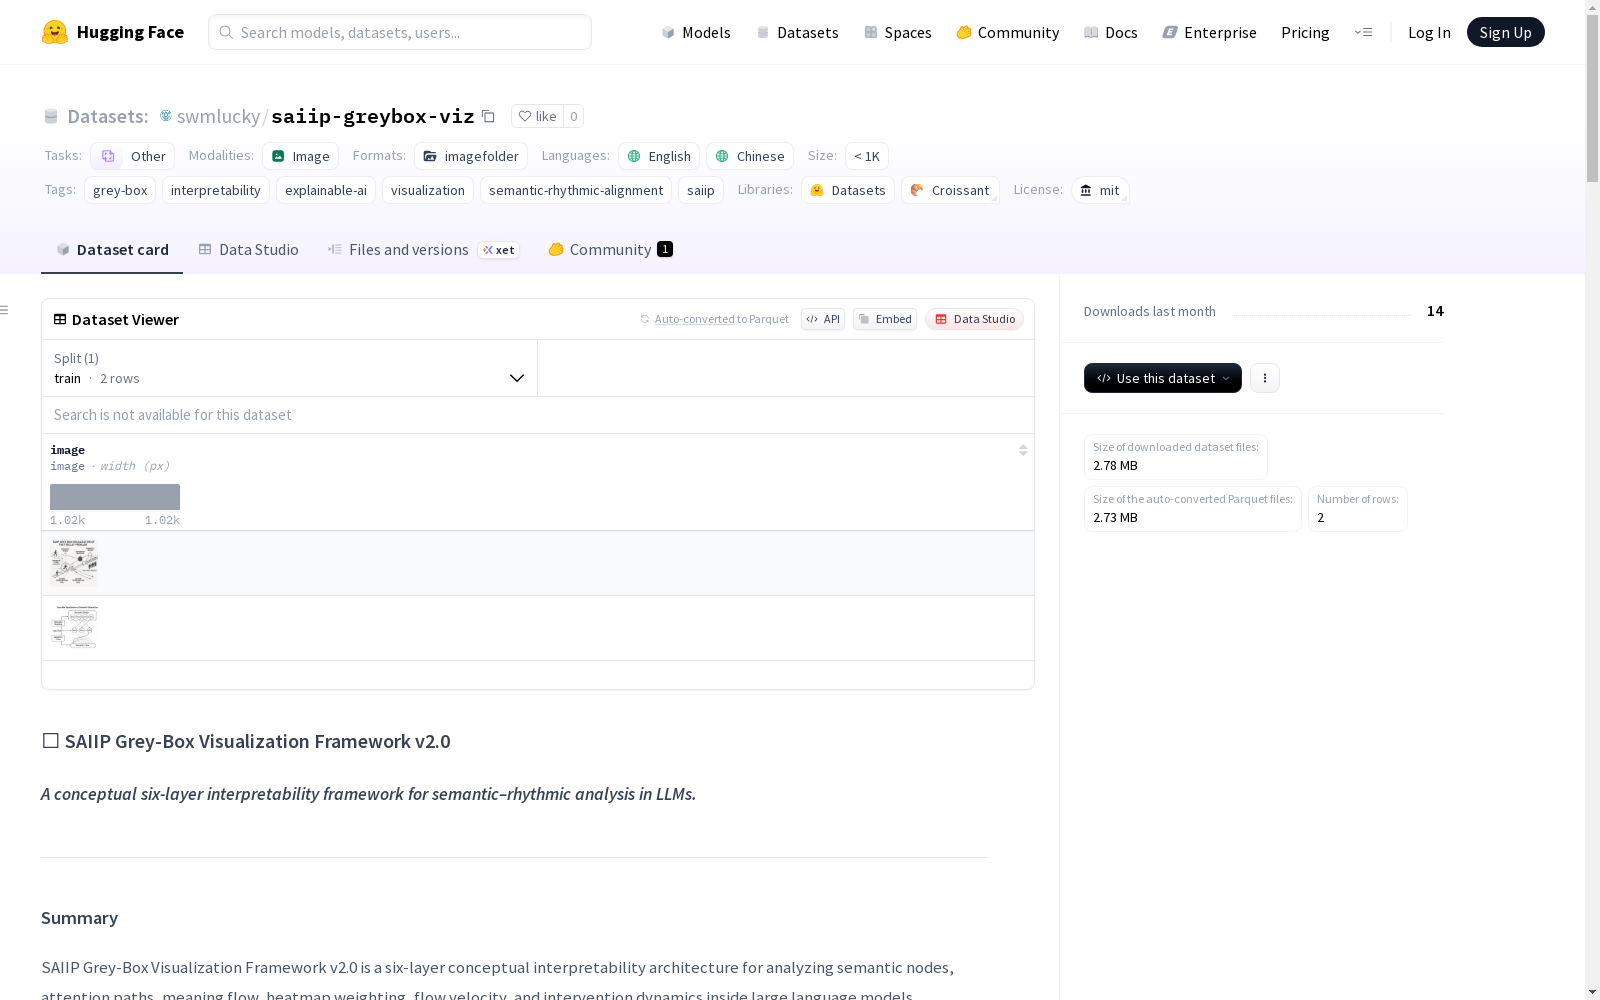The height and width of the screenshot is (1000, 1600).
Task: Click the API button in Dataset Viewer
Action: point(823,319)
